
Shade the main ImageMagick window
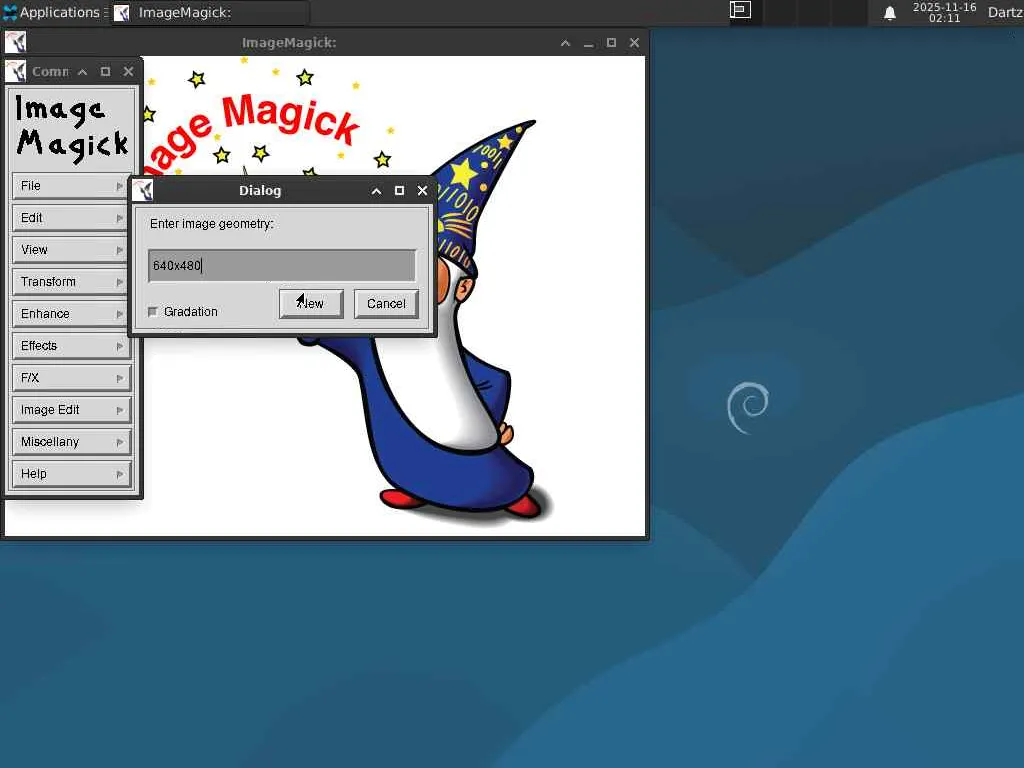pyautogui.click(x=566, y=43)
